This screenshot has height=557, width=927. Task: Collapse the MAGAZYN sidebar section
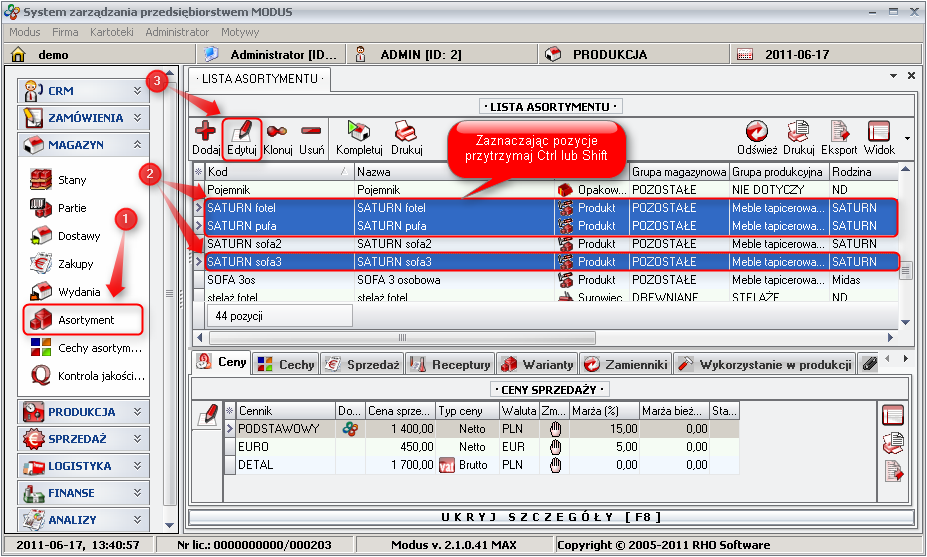[139, 145]
